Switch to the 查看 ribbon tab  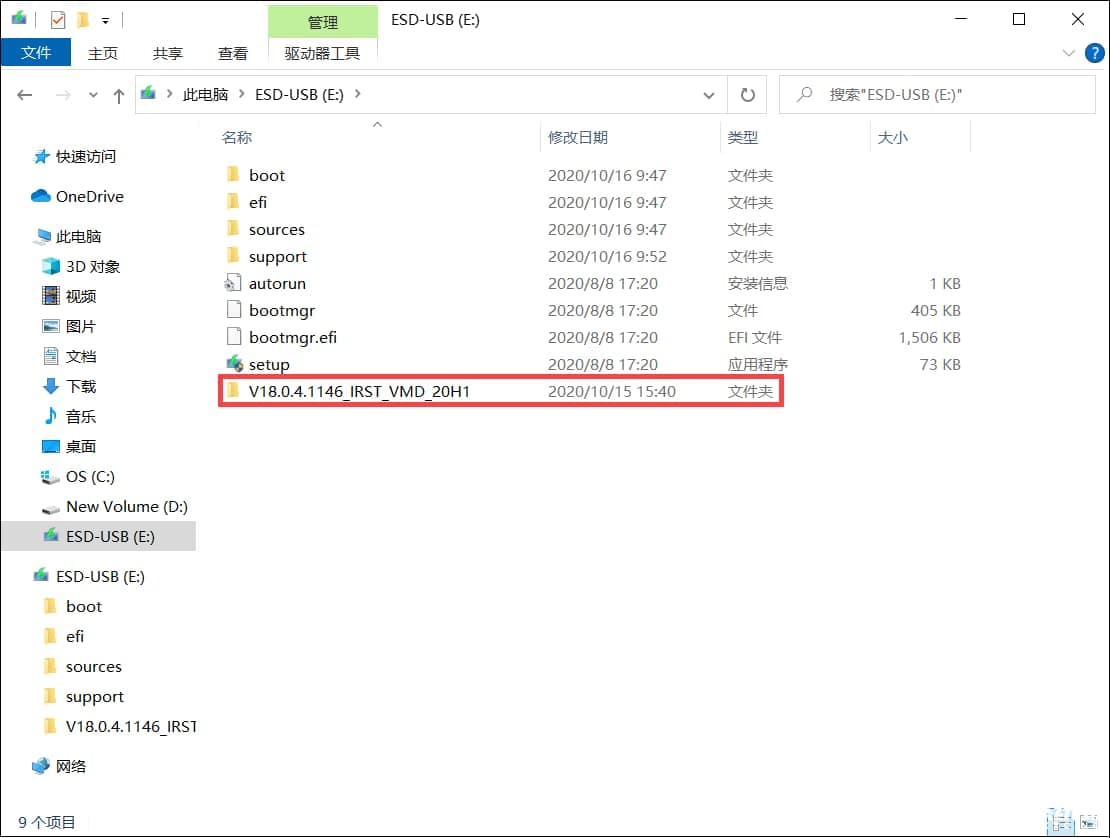(x=233, y=53)
